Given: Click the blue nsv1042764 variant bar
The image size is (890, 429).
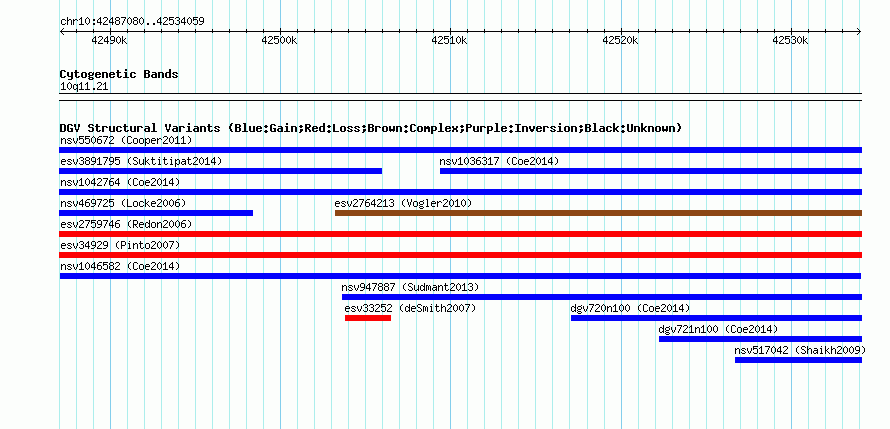Looking at the screenshot, I should tap(460, 192).
